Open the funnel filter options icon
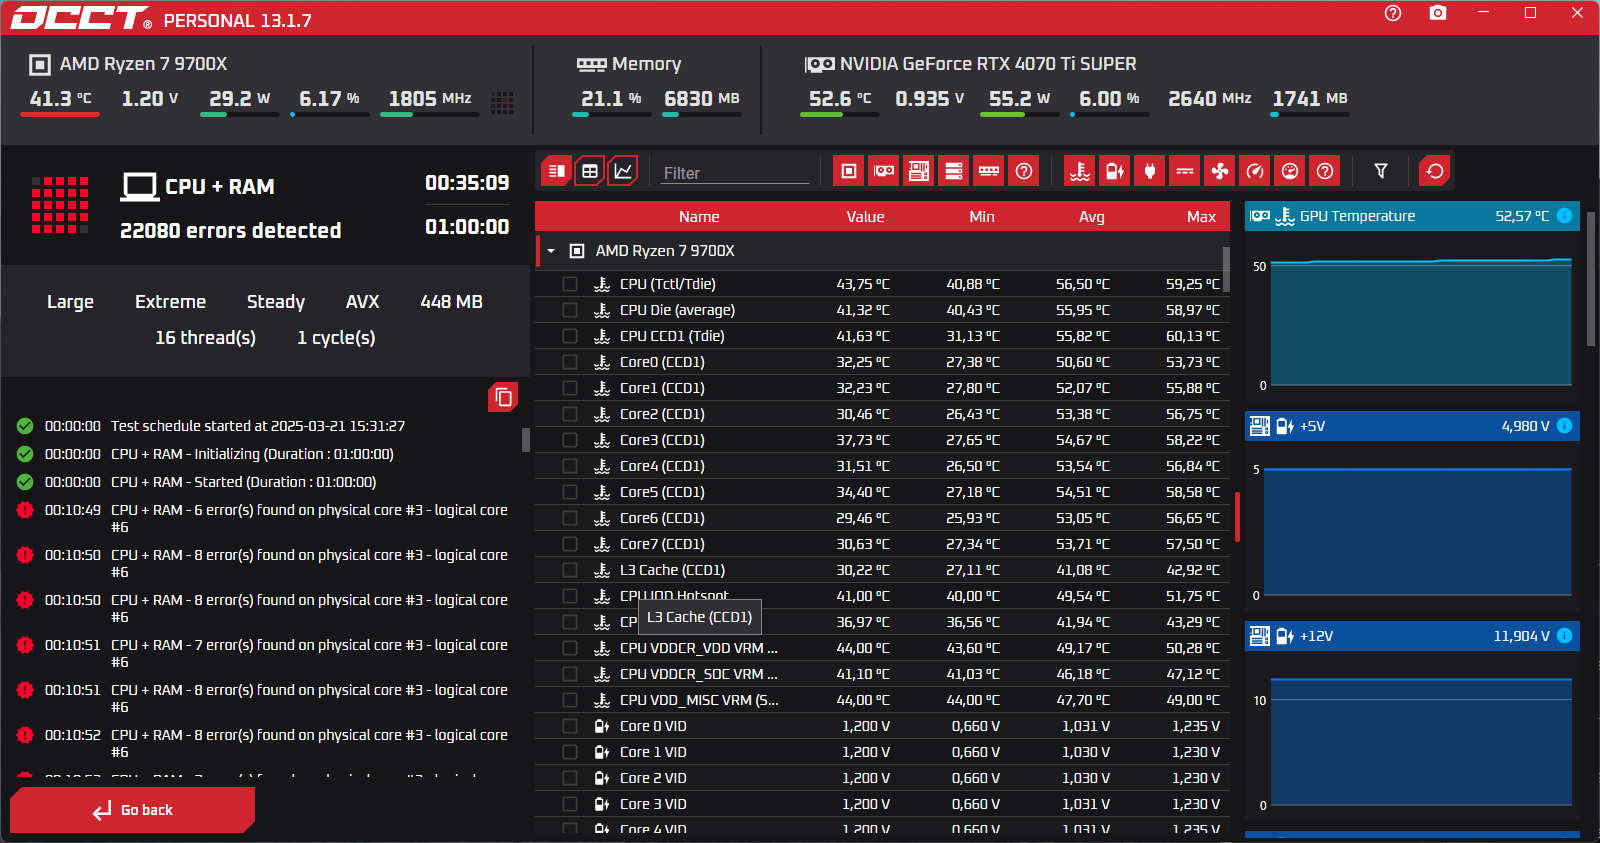Screen dimensions: 1600x843 1381,171
